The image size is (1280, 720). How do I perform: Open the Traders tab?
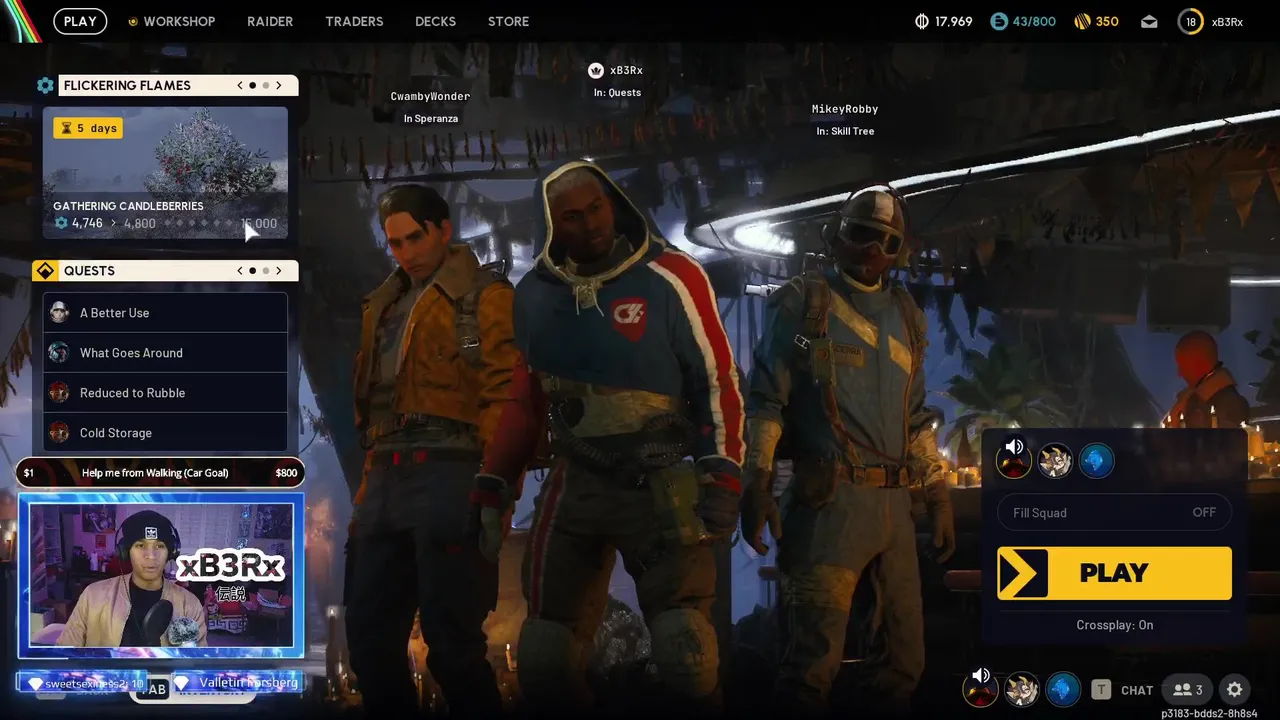[x=354, y=21]
